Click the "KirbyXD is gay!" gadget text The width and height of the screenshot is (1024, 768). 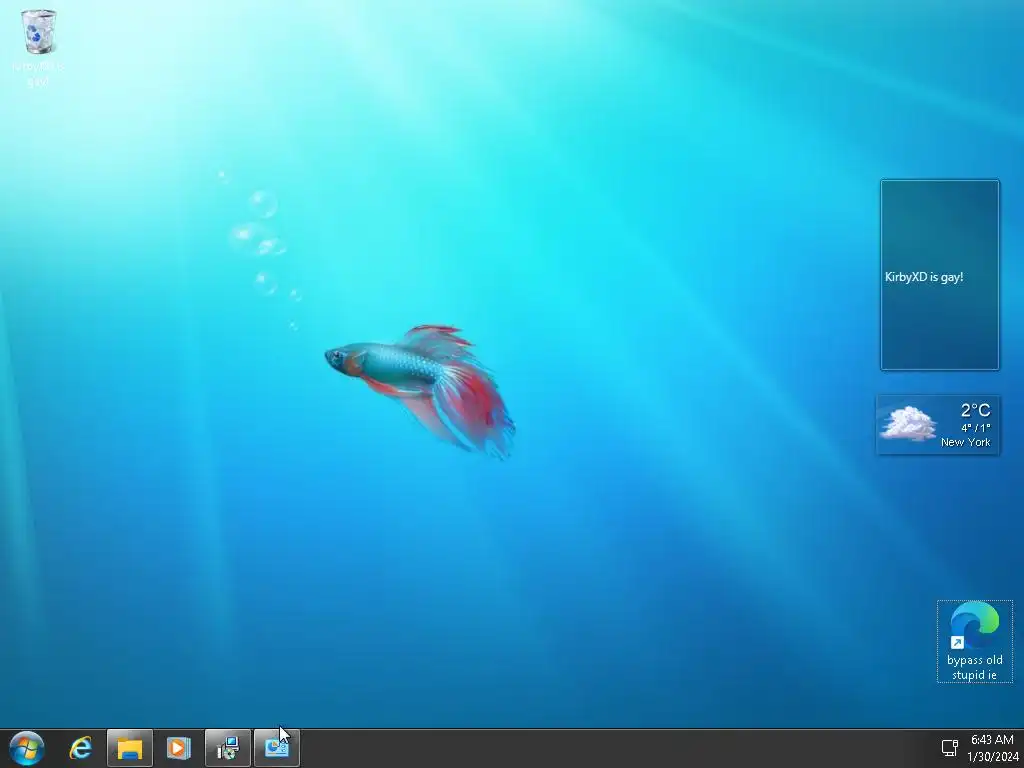tap(923, 277)
